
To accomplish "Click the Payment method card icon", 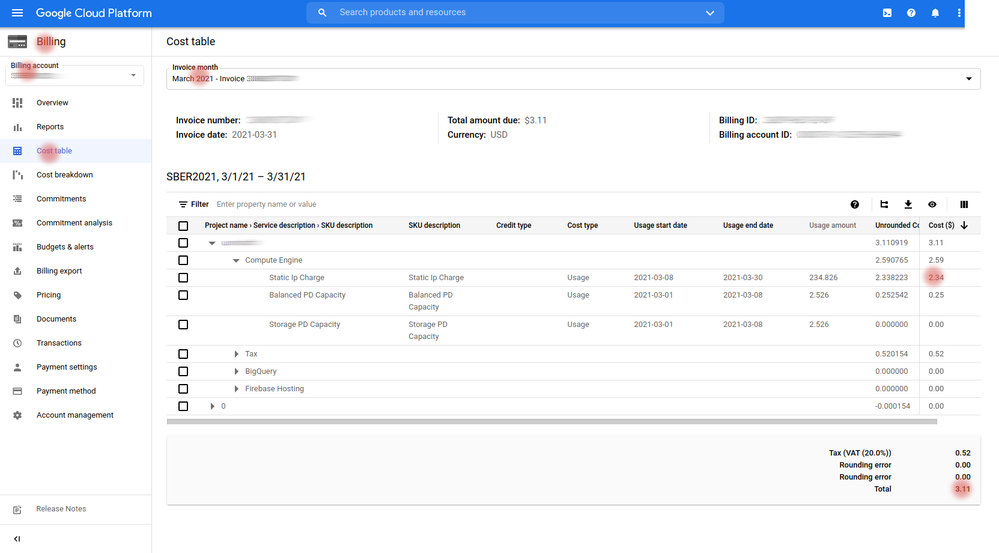I will tap(17, 391).
